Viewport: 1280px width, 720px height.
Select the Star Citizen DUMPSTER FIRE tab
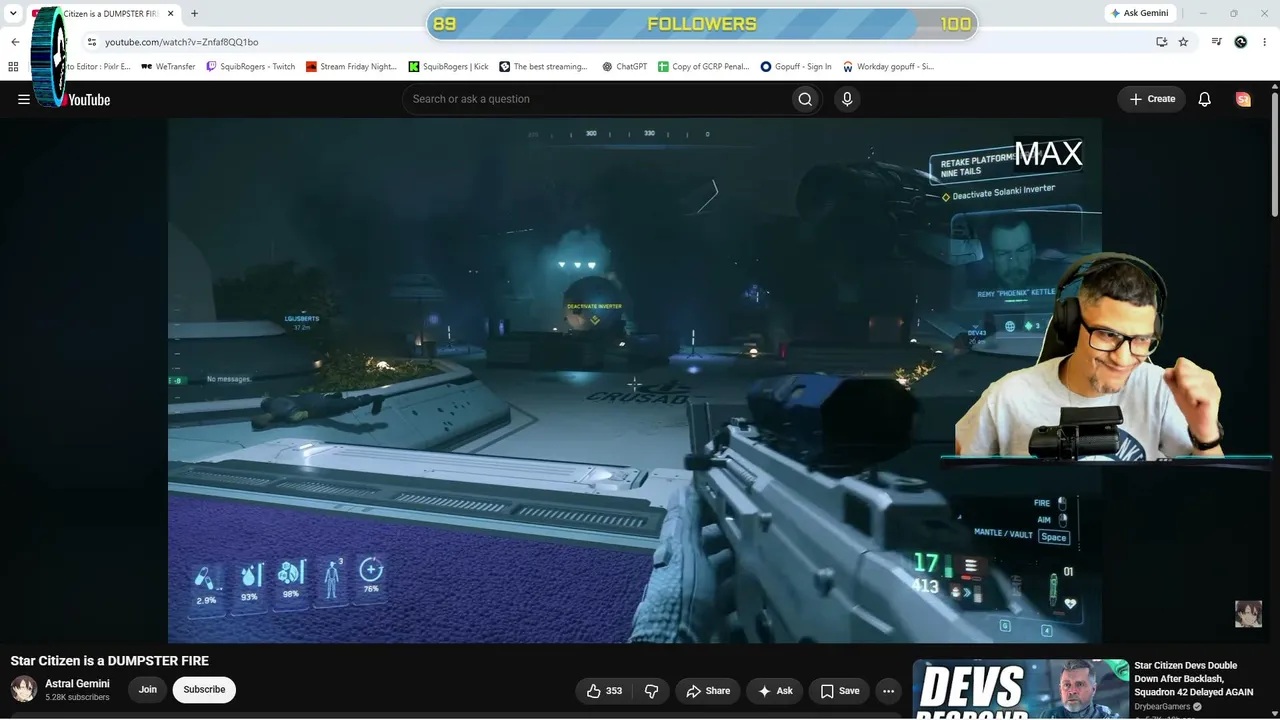102,14
